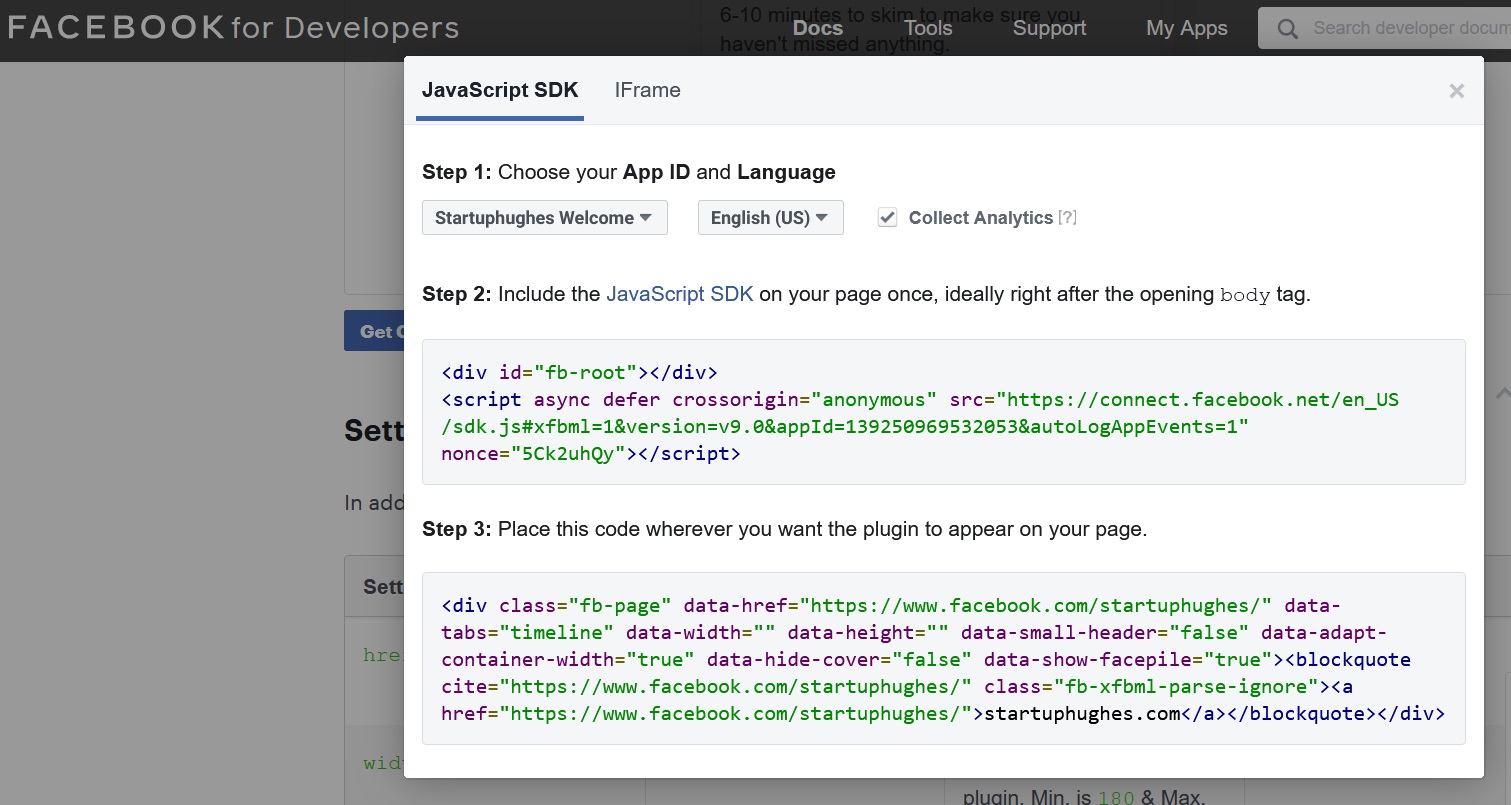Click the search magnifier icon
Viewport: 1511px width, 805px height.
1288,29
